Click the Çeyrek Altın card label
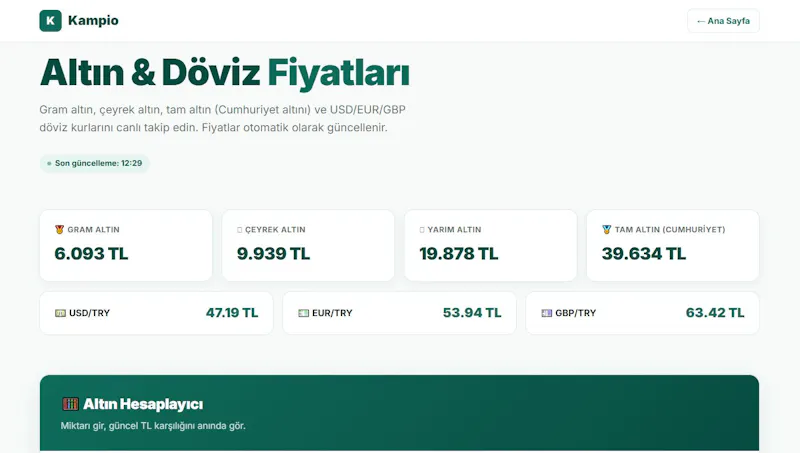 point(275,230)
